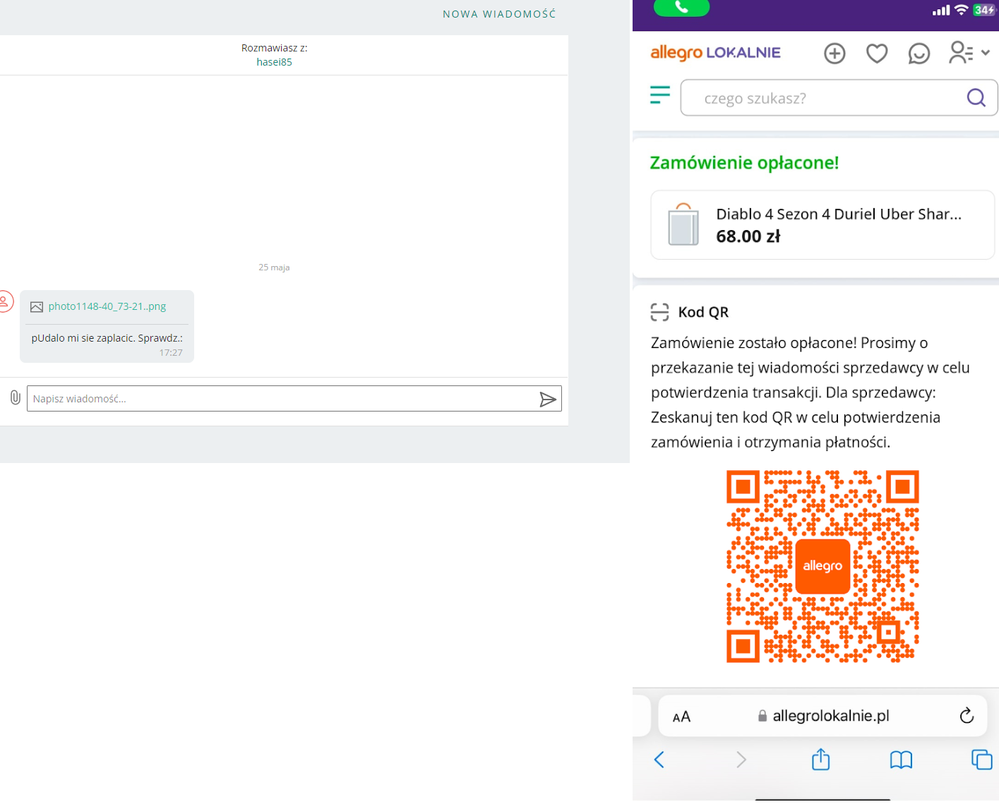Open the NOWA WIADOMOŚĆ link

coord(499,14)
